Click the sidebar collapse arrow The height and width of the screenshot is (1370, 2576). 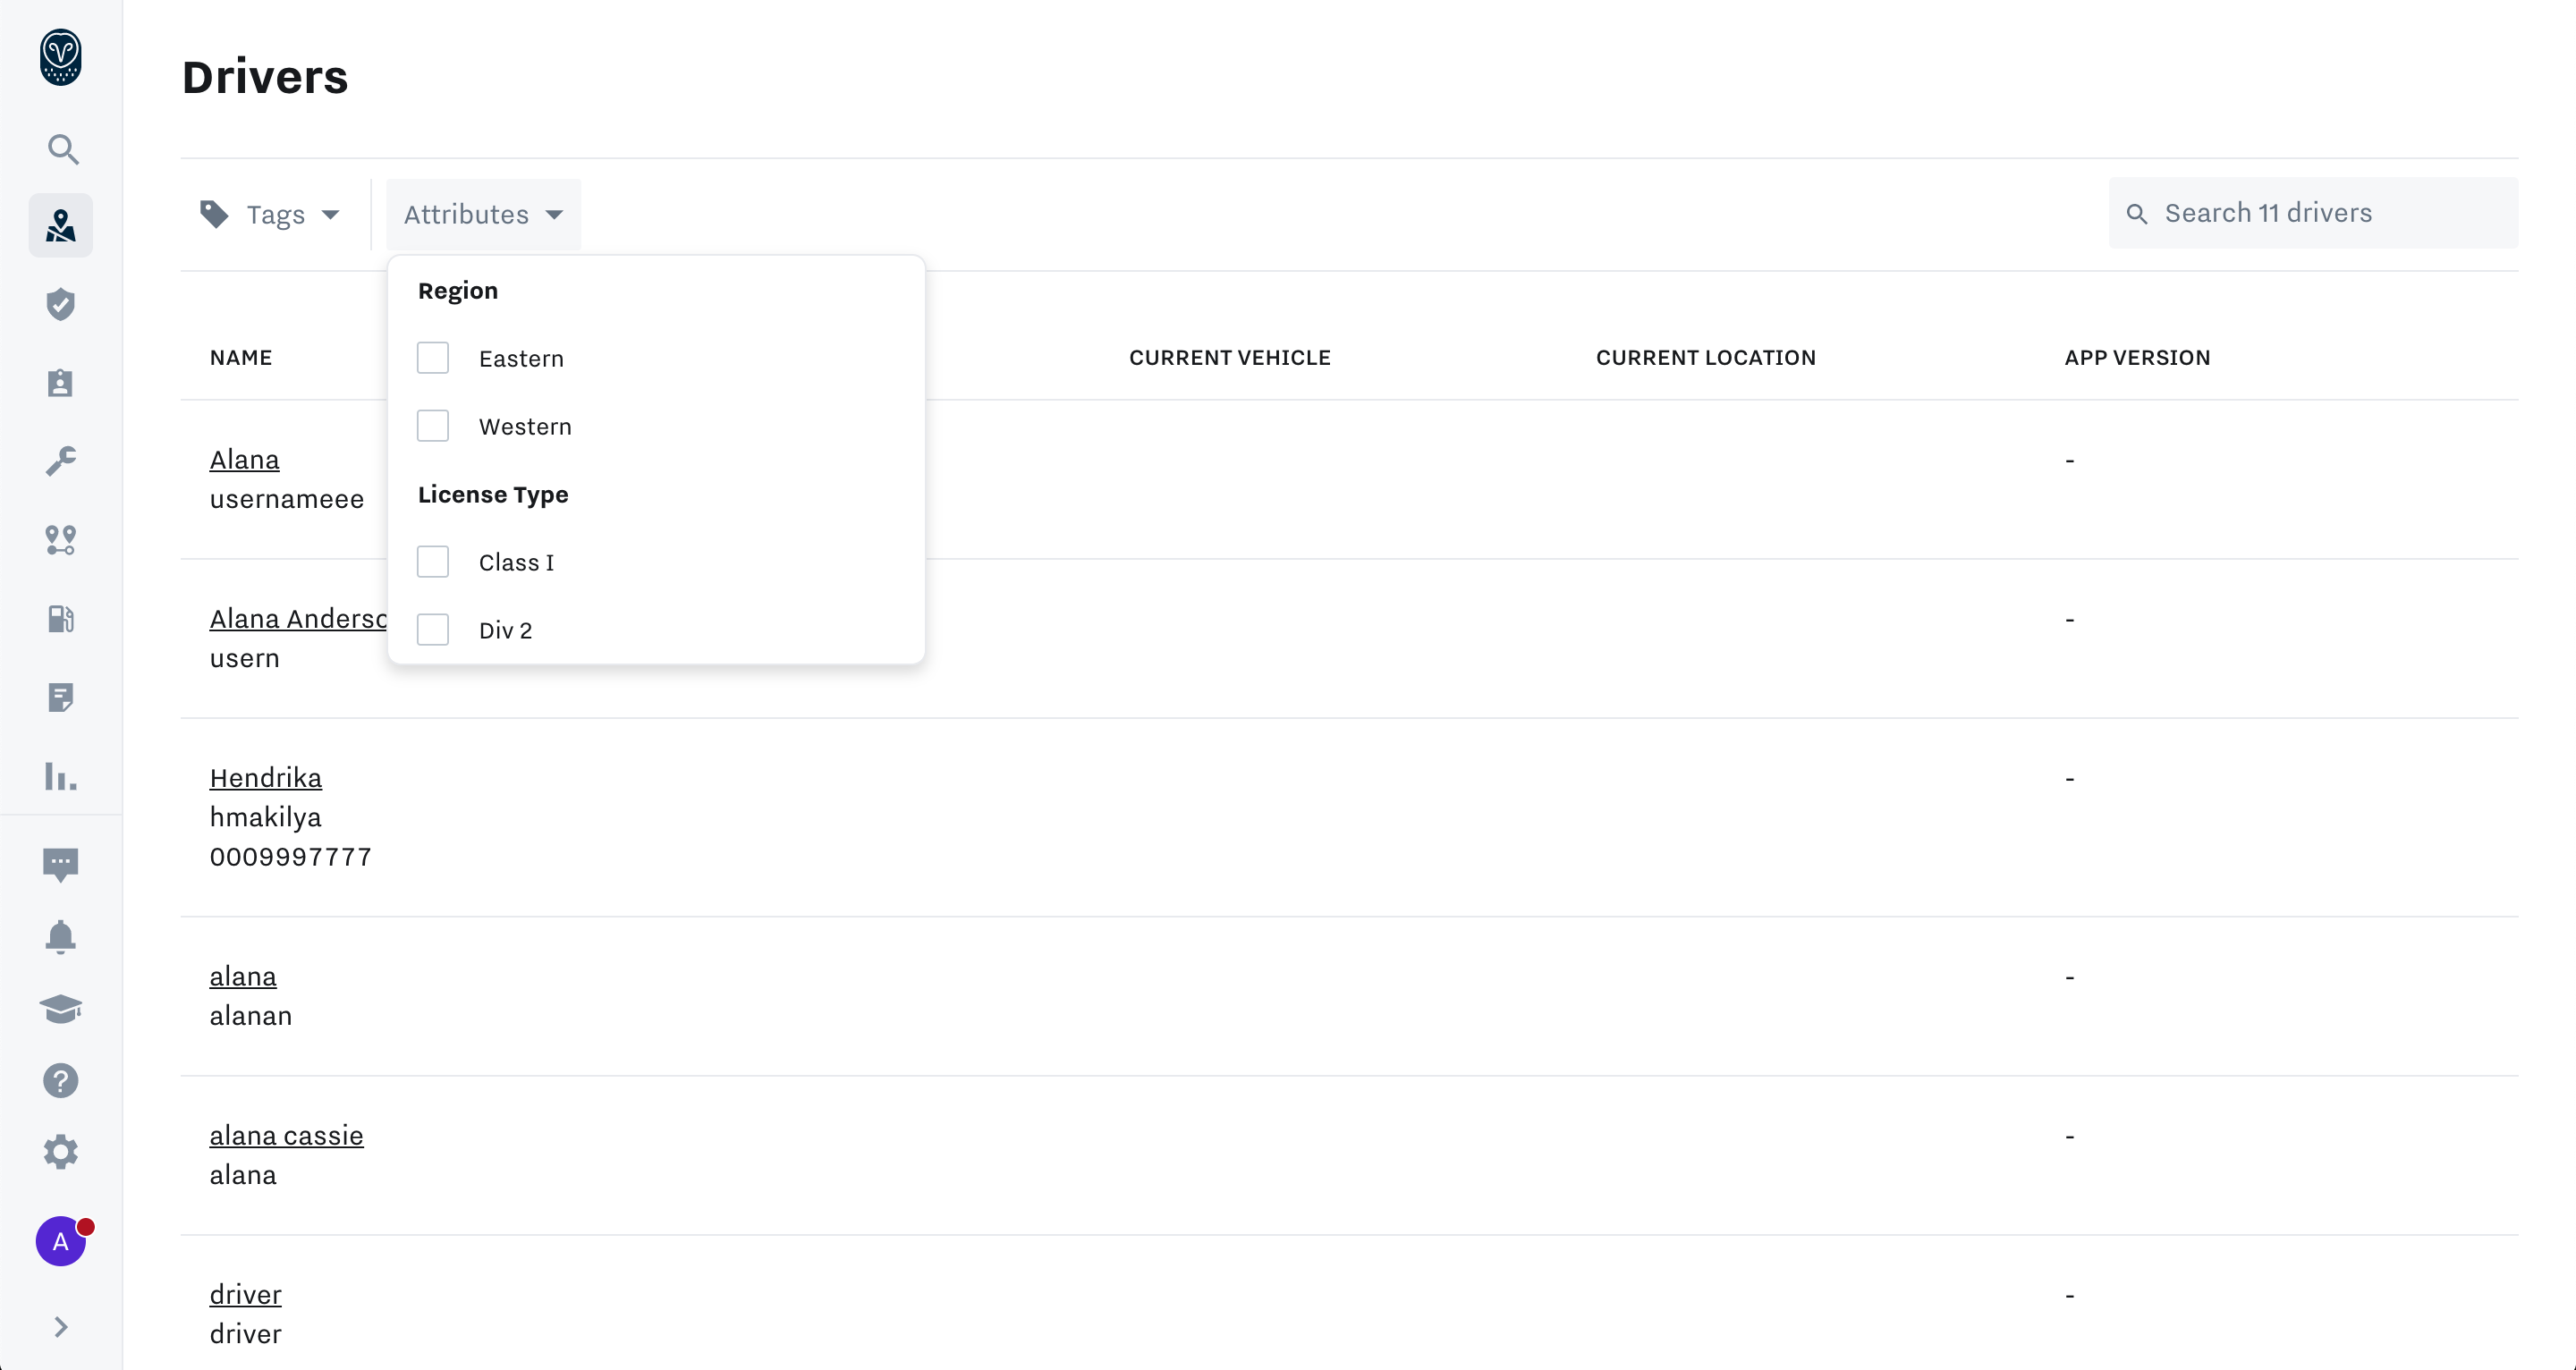[x=62, y=1327]
